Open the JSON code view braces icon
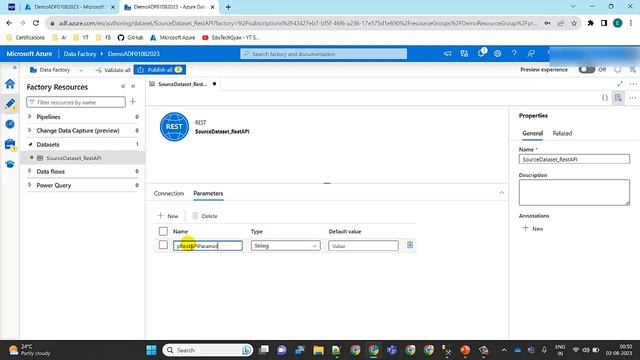640x360 pixels. 605,98
